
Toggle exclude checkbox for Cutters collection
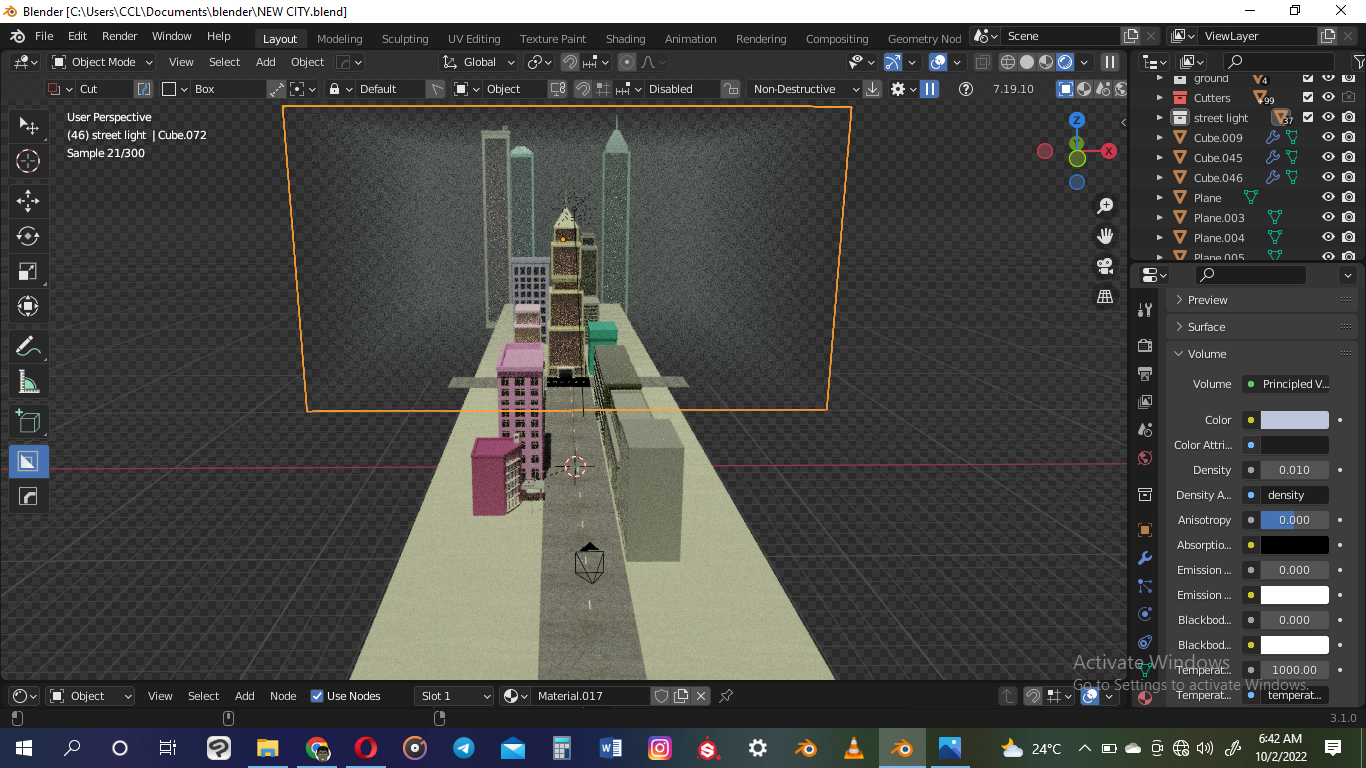point(1308,97)
